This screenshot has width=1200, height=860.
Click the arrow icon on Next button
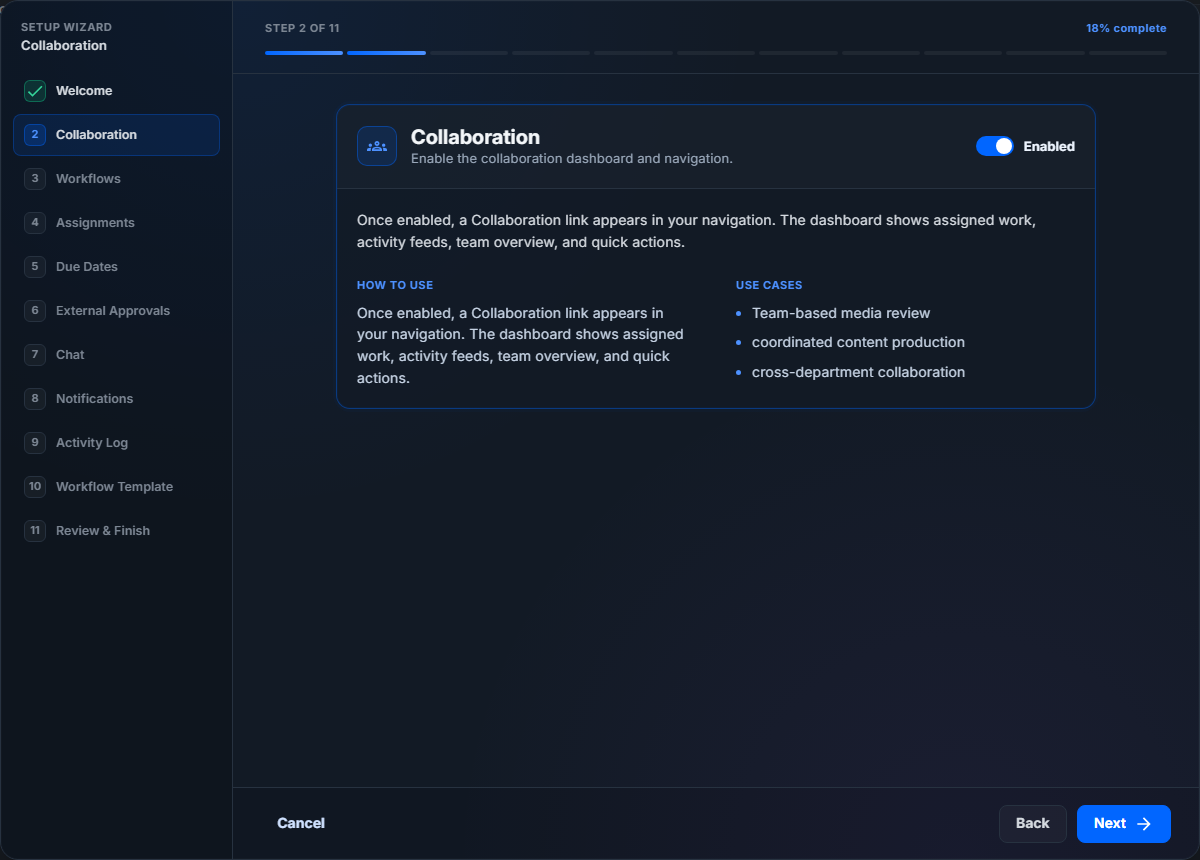tap(1145, 824)
